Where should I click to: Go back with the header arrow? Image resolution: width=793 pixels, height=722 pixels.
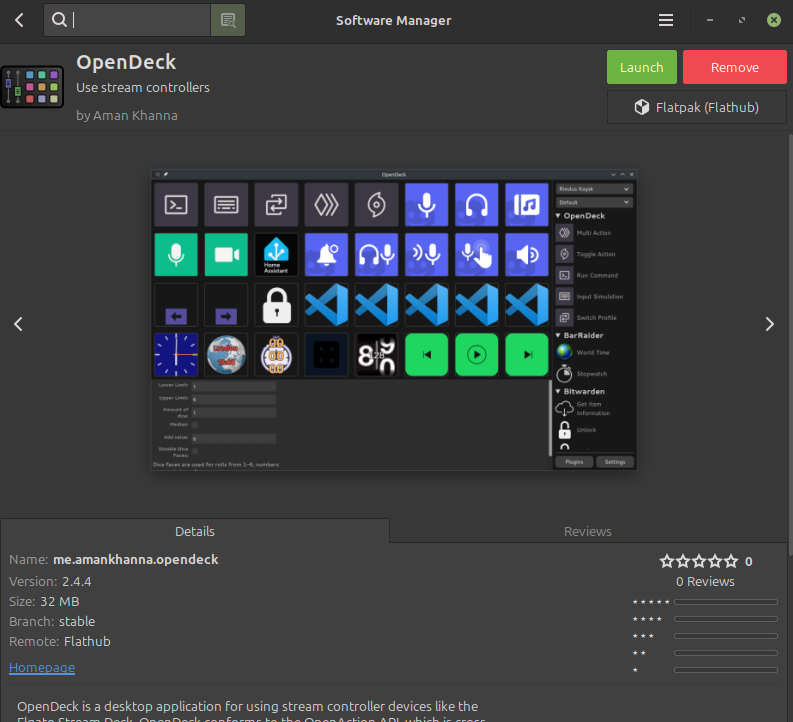point(19,20)
